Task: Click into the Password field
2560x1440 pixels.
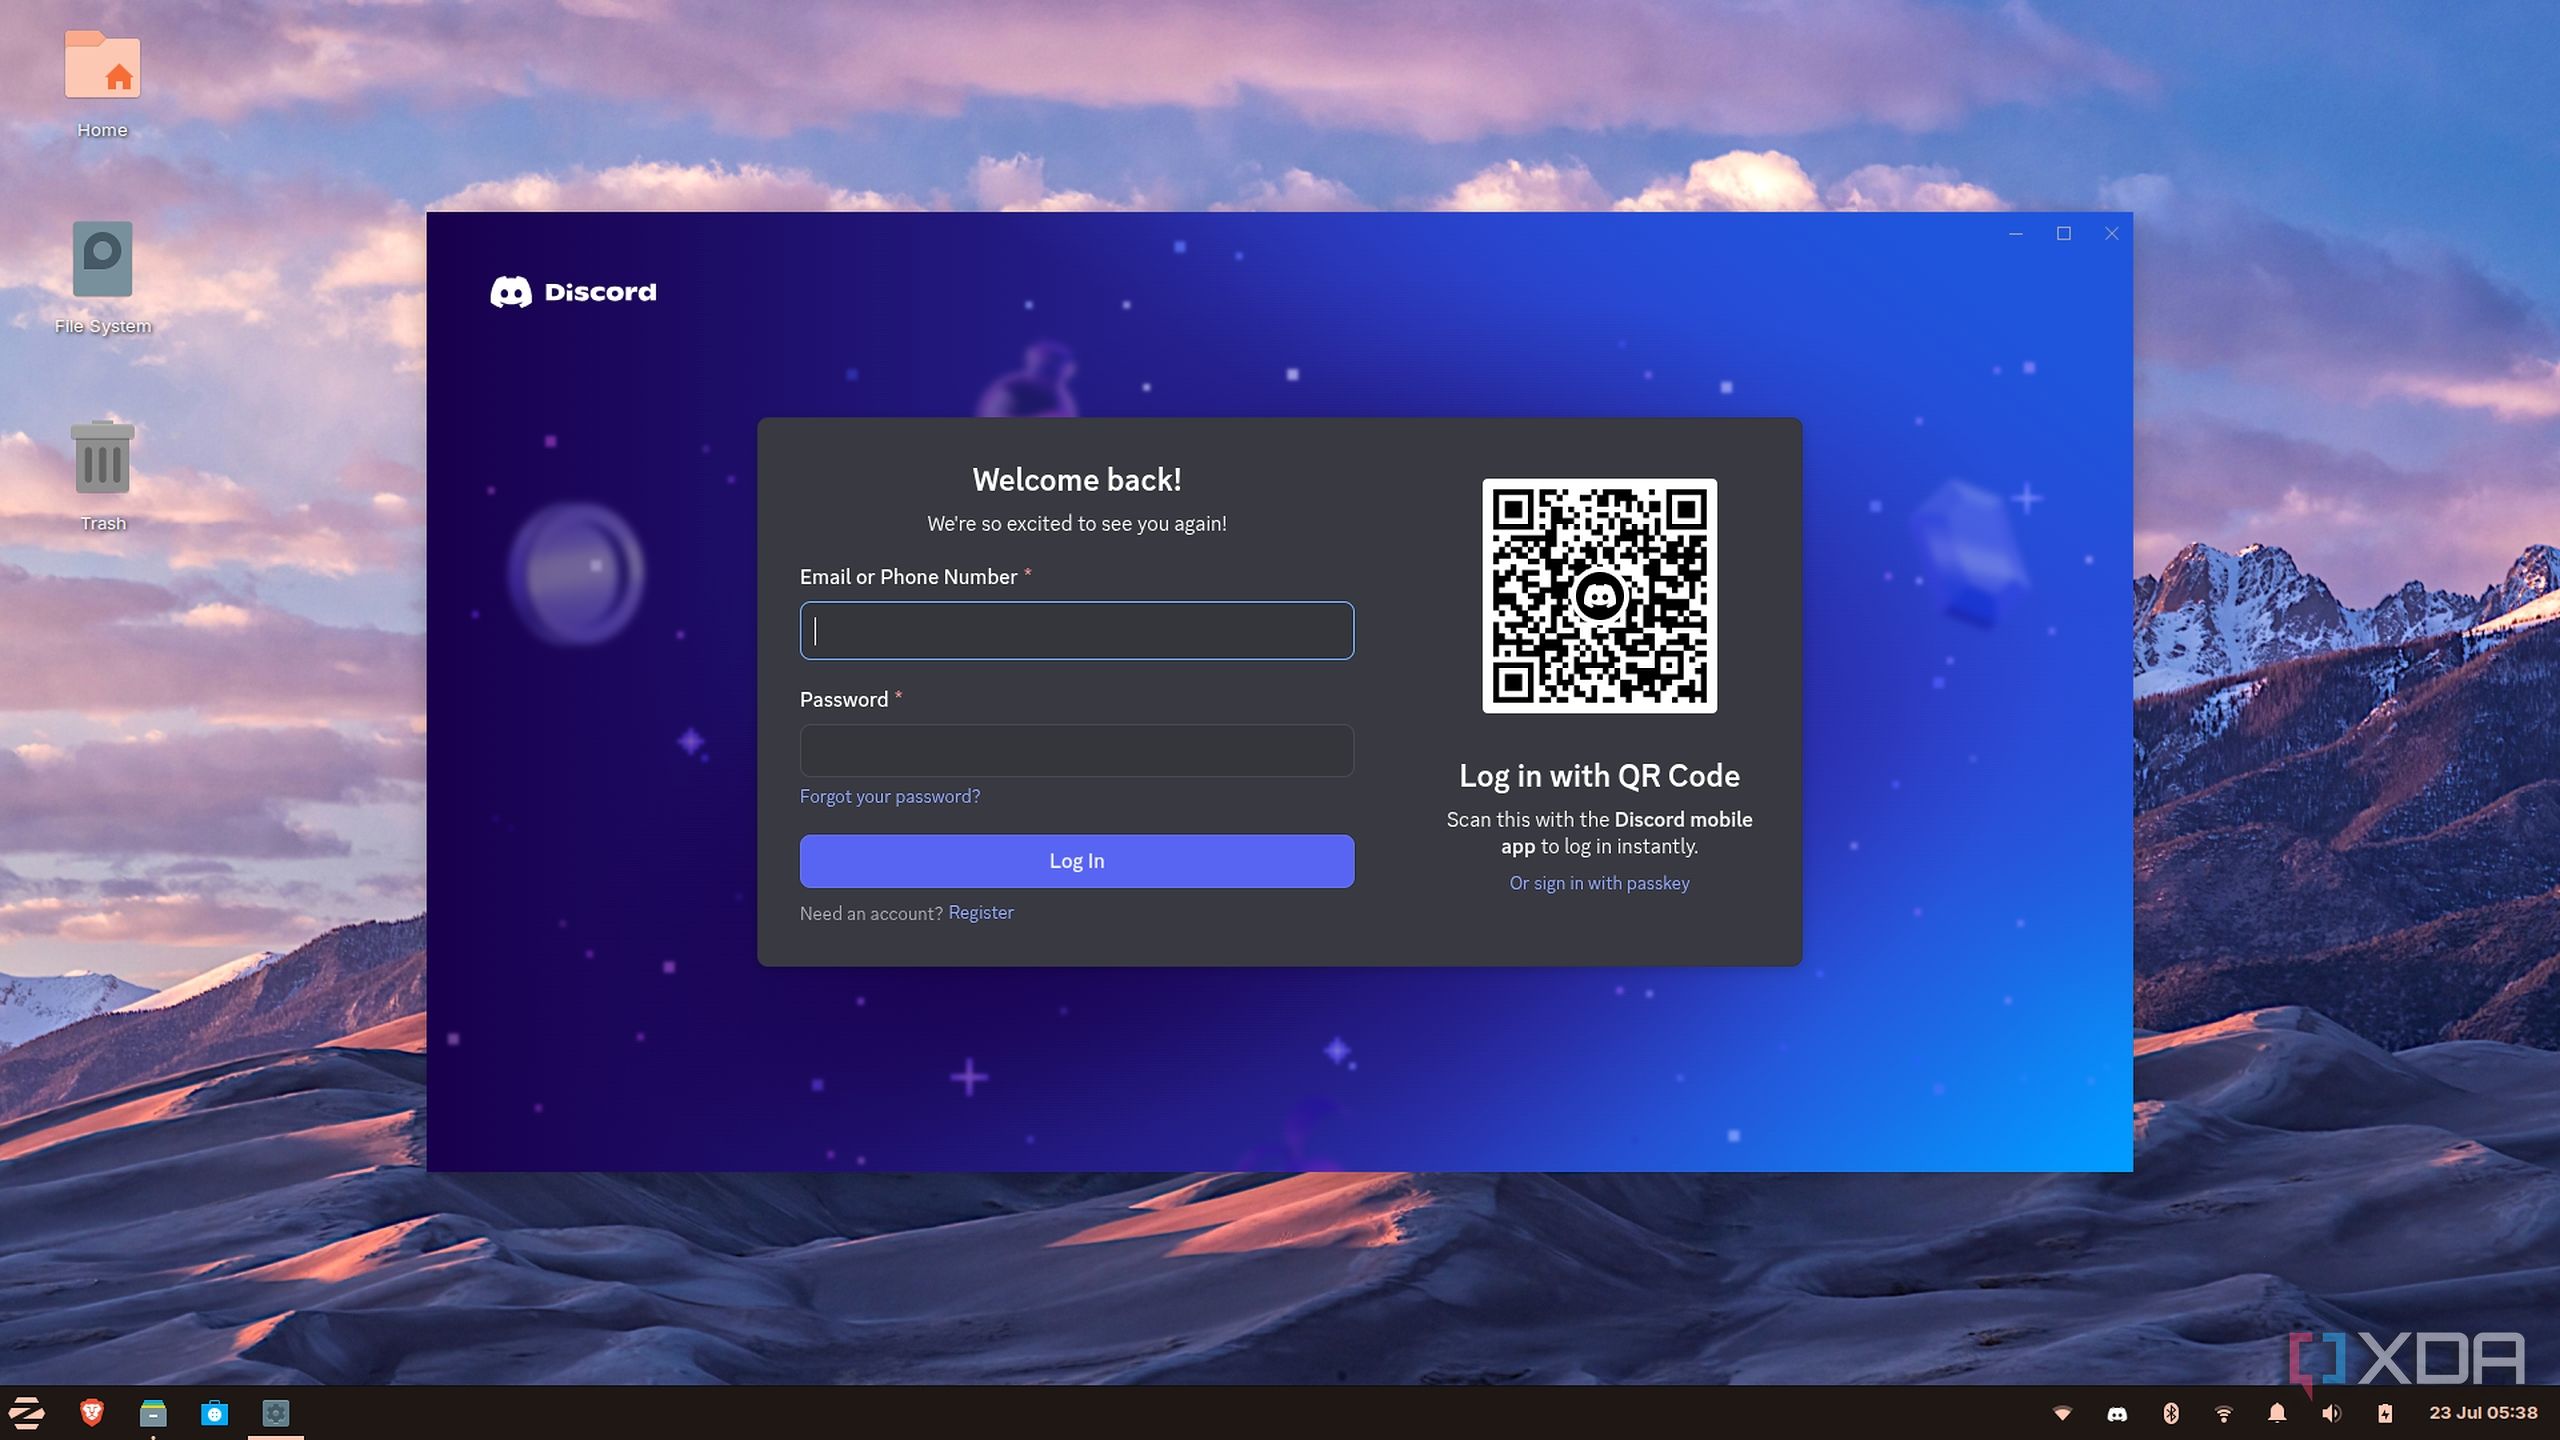Action: (1077, 750)
